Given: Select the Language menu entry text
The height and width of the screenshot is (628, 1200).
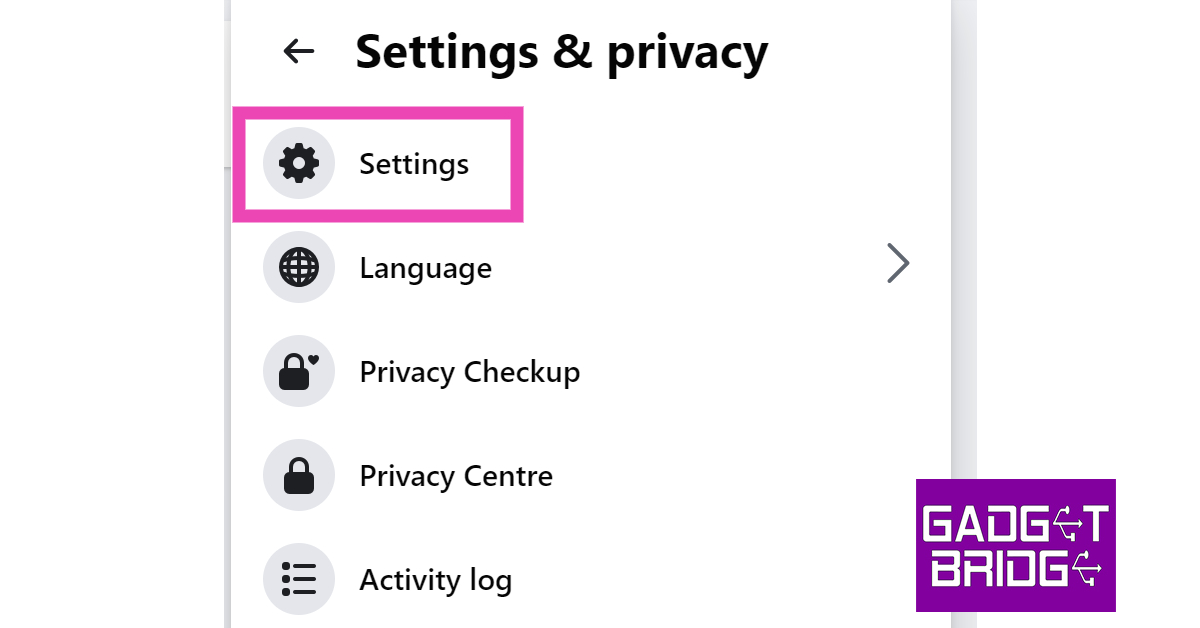Looking at the screenshot, I should (425, 268).
